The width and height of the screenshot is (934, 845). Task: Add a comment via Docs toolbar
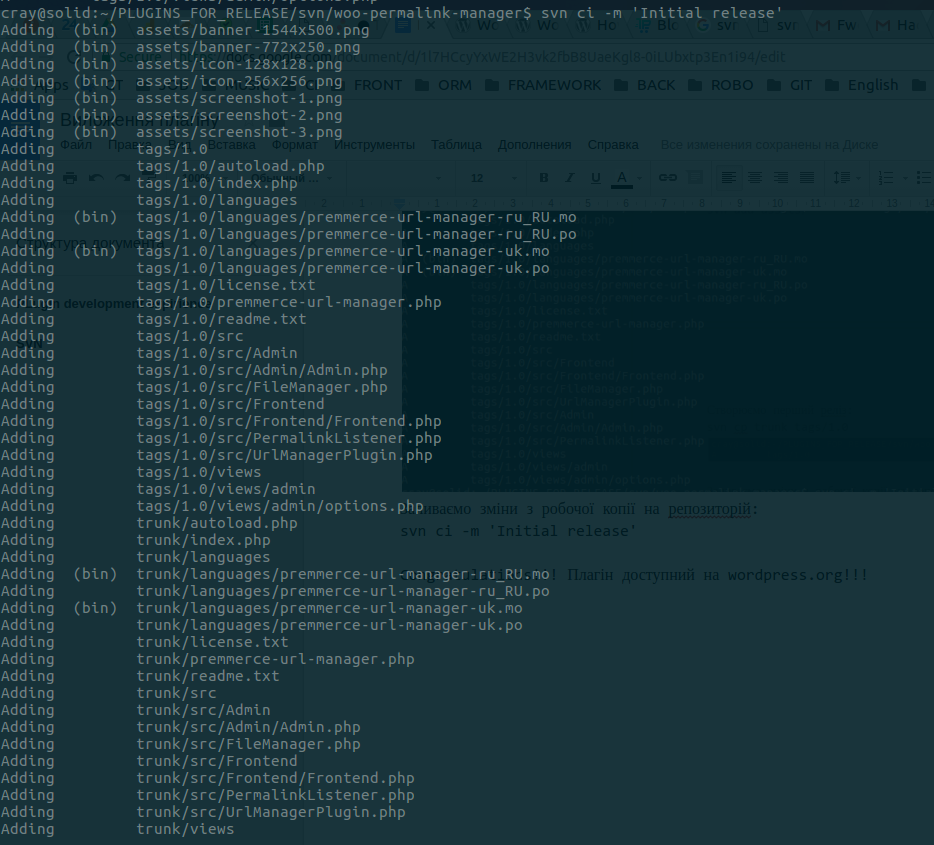pyautogui.click(x=695, y=177)
